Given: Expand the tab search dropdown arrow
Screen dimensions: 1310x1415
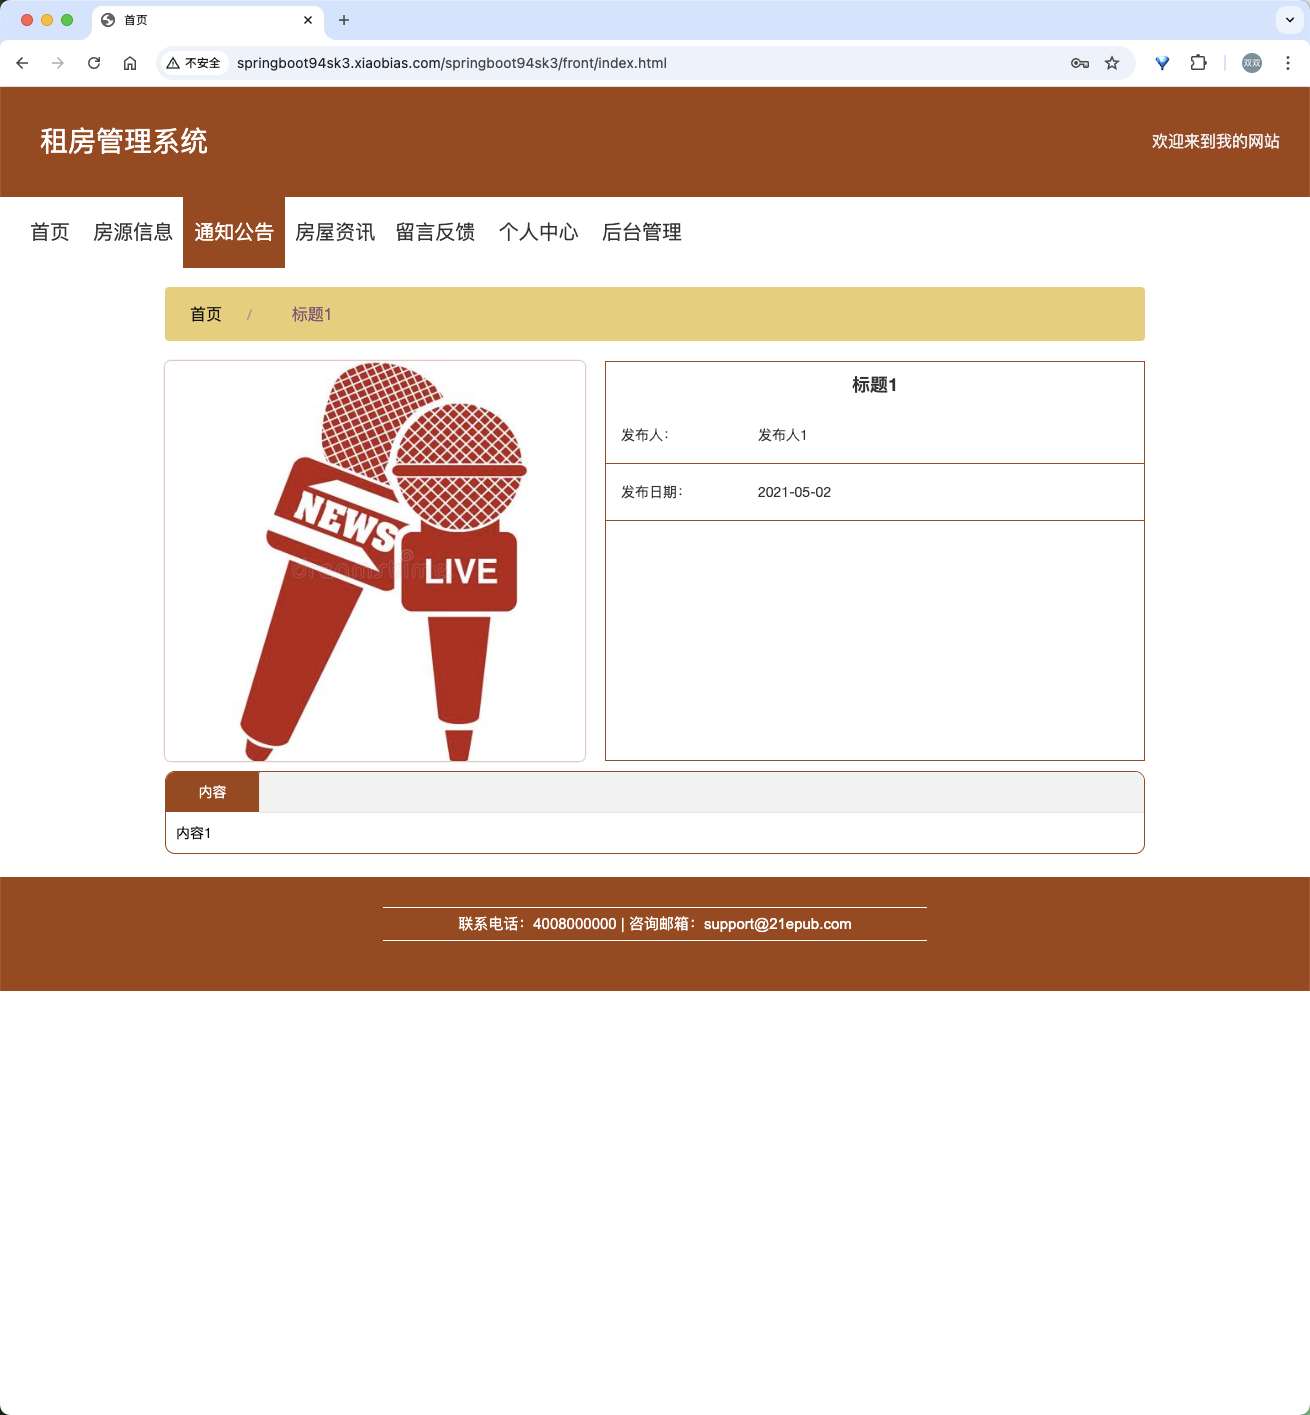Looking at the screenshot, I should (x=1290, y=20).
